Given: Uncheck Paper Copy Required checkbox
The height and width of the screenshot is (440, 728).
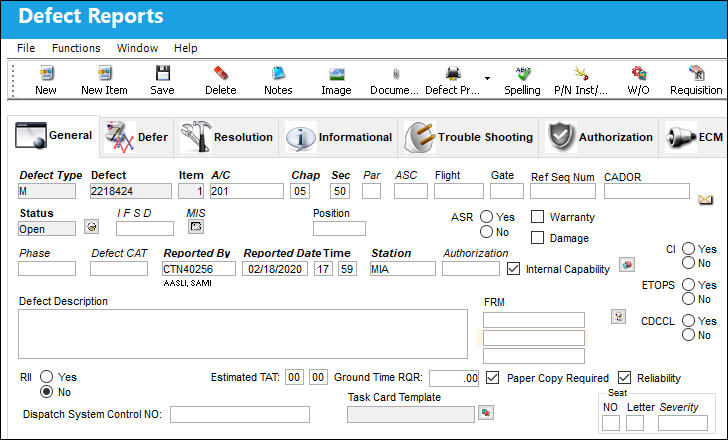Looking at the screenshot, I should pyautogui.click(x=493, y=378).
